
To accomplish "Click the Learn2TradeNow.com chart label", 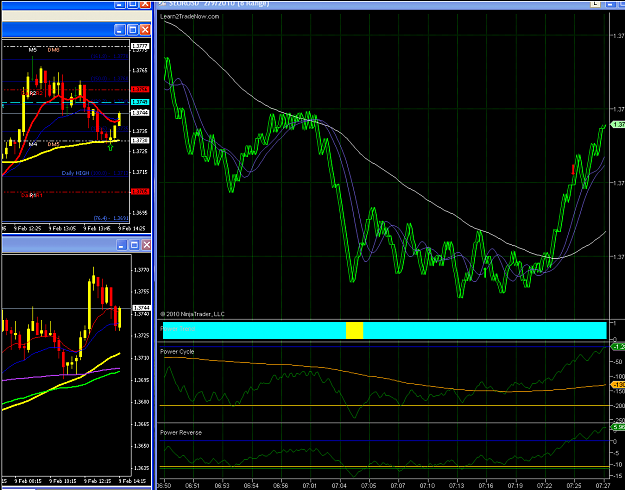I will click(x=190, y=16).
